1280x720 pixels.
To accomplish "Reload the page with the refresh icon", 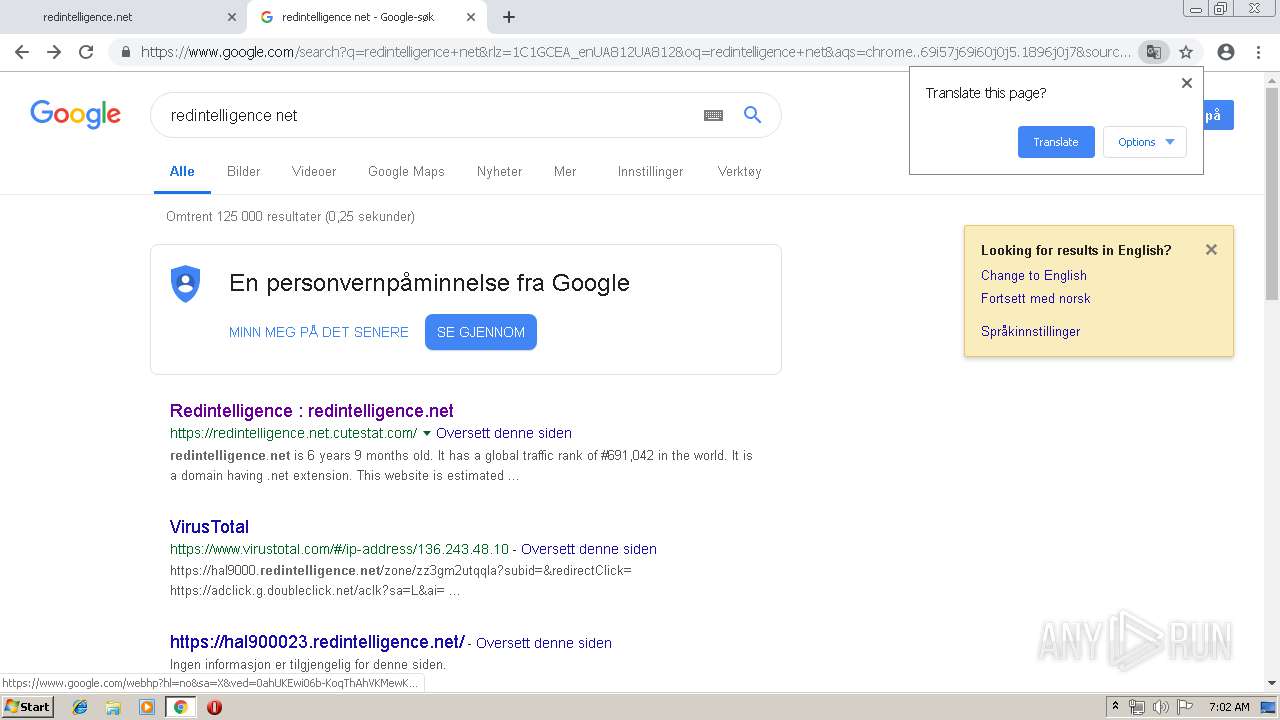I will point(86,52).
